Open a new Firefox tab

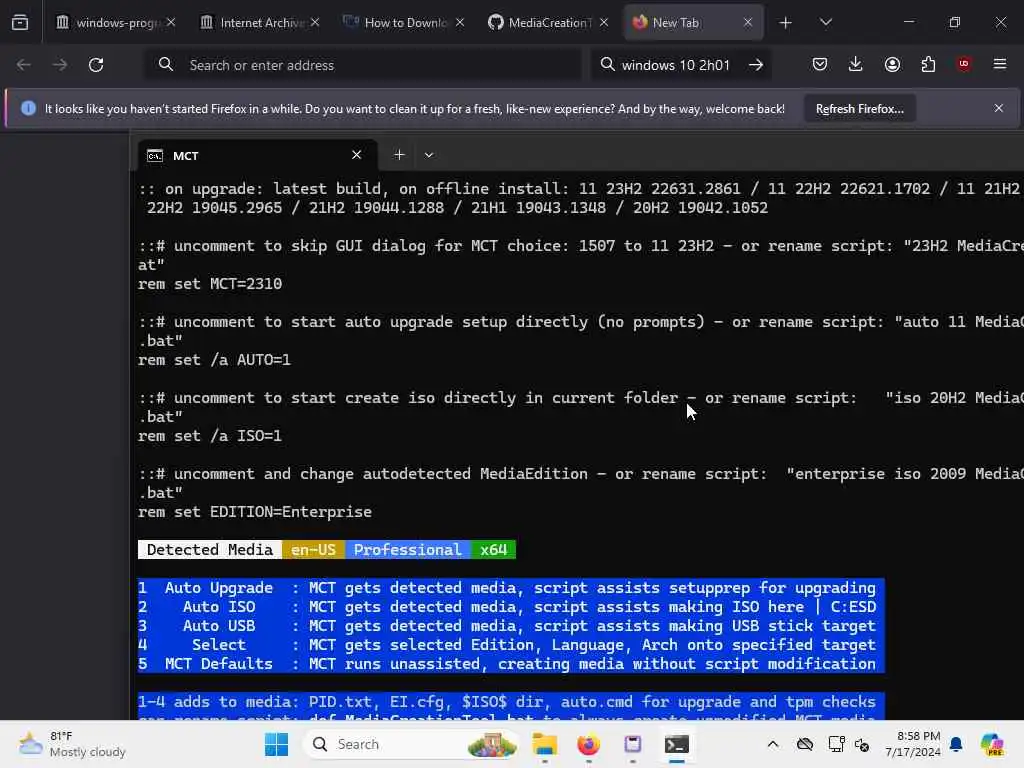coord(786,23)
